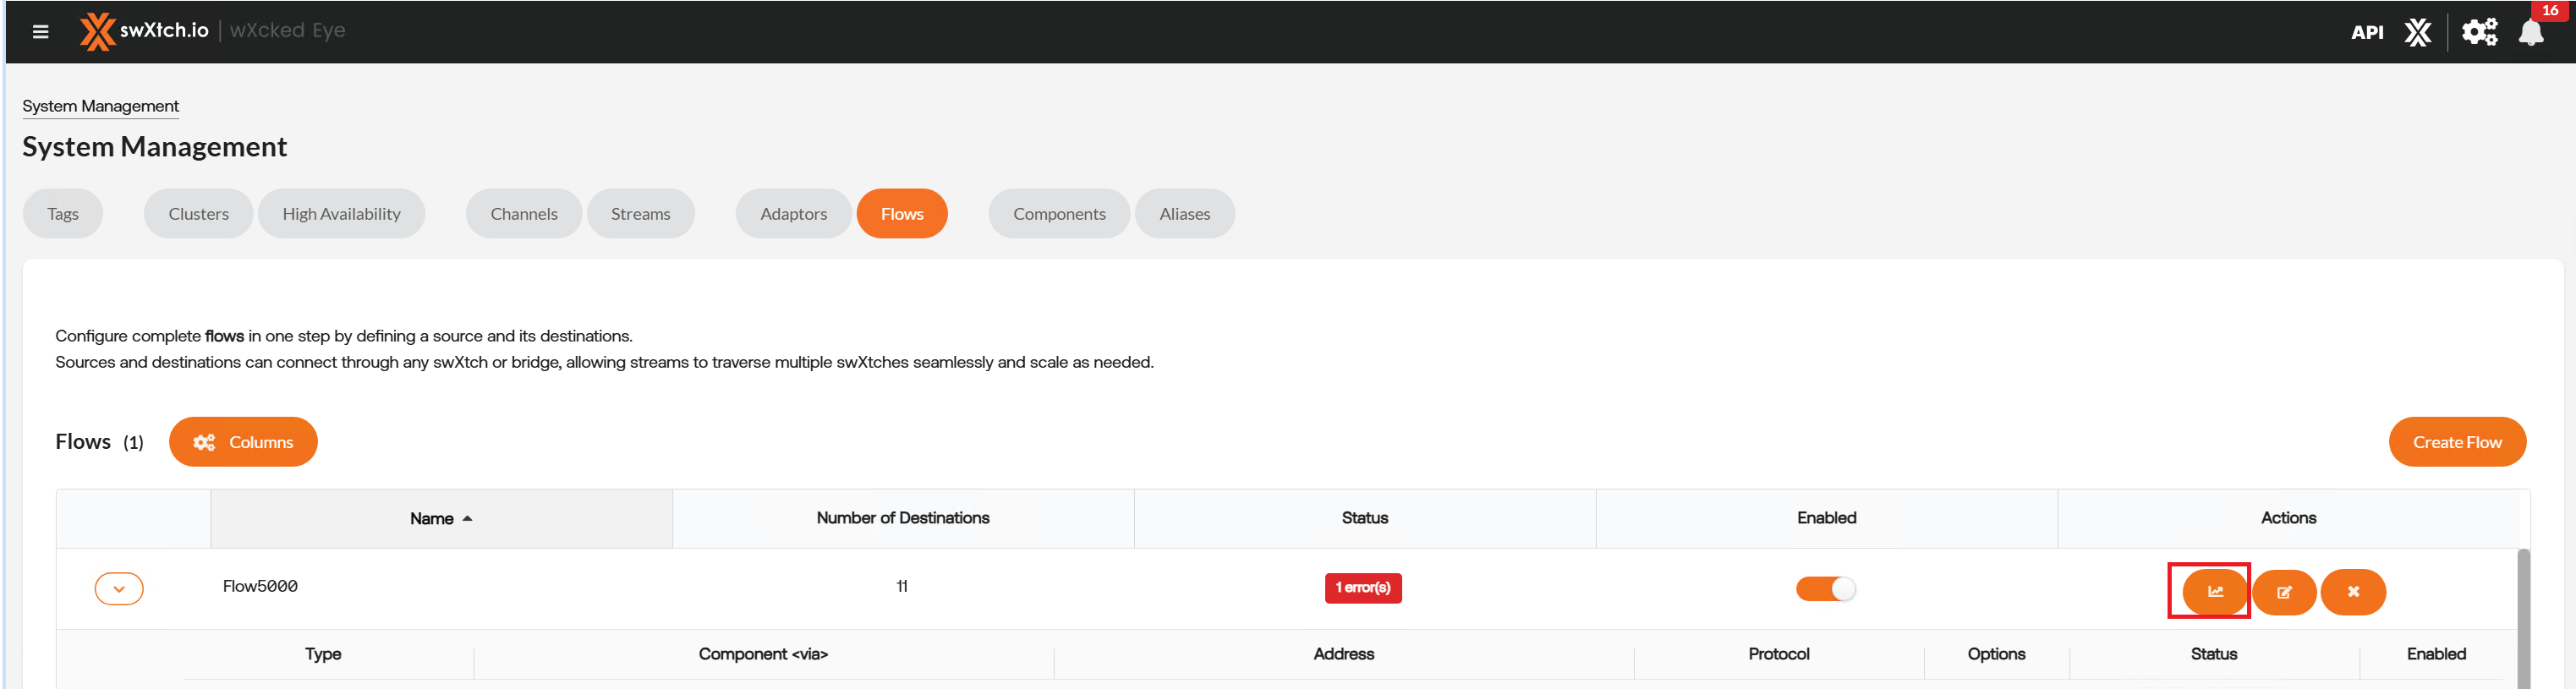Open settings gears icon

click(x=2479, y=33)
